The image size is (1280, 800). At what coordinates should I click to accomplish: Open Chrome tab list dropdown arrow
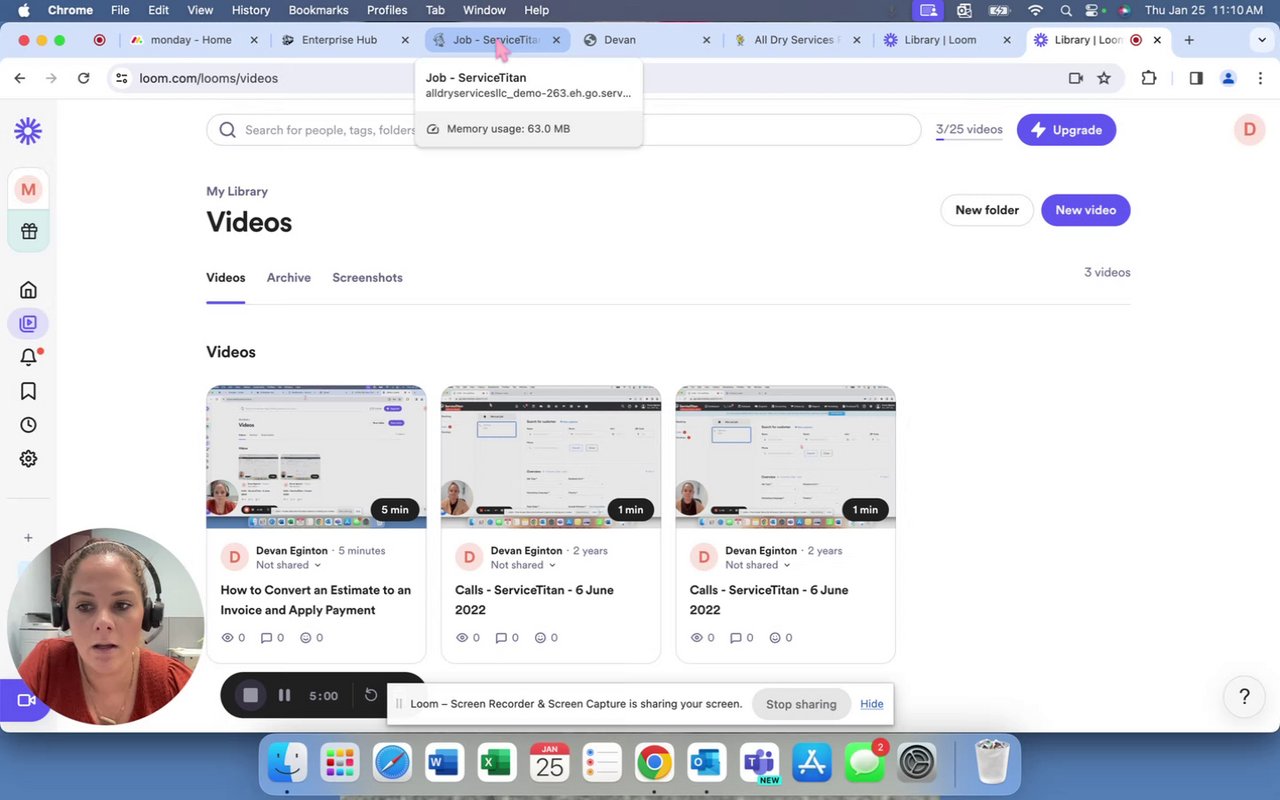coord(1262,40)
